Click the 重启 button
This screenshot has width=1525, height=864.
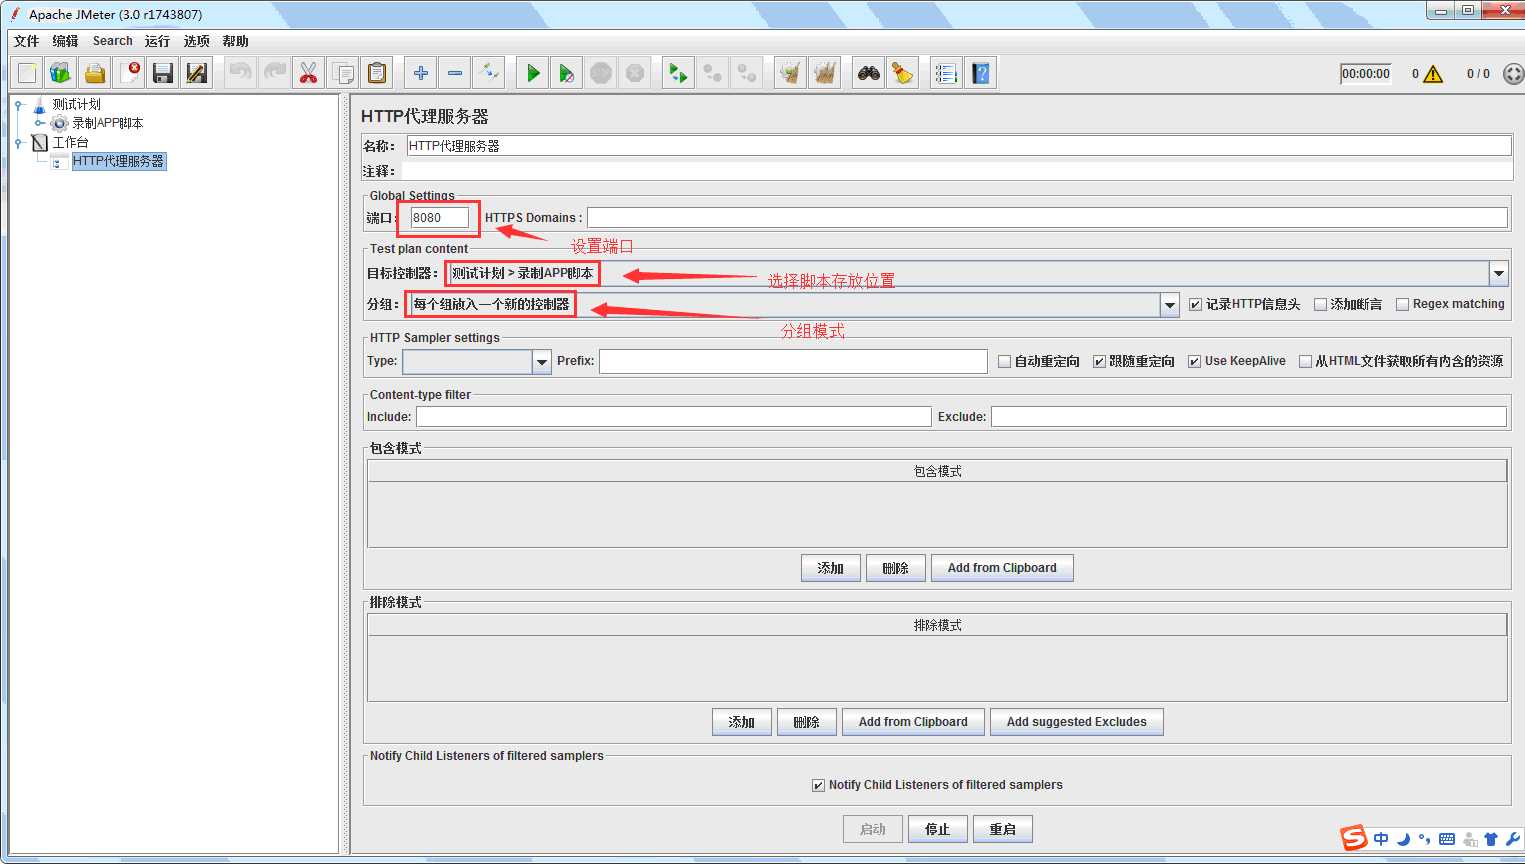[1002, 829]
